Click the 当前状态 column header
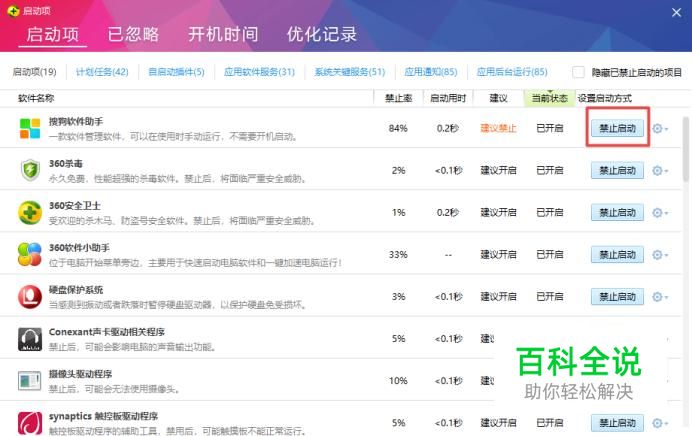Screen dimensions: 692x436 click(x=549, y=98)
